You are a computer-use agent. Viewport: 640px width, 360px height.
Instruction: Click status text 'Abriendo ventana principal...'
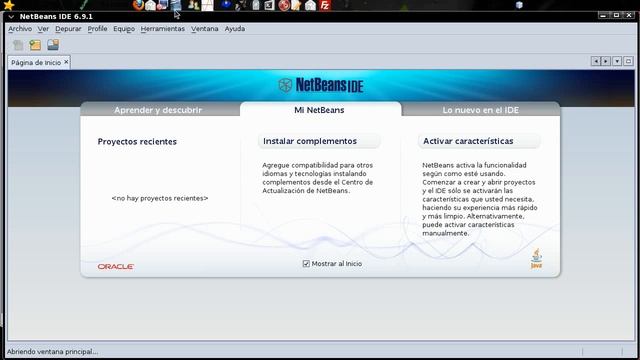pos(52,351)
